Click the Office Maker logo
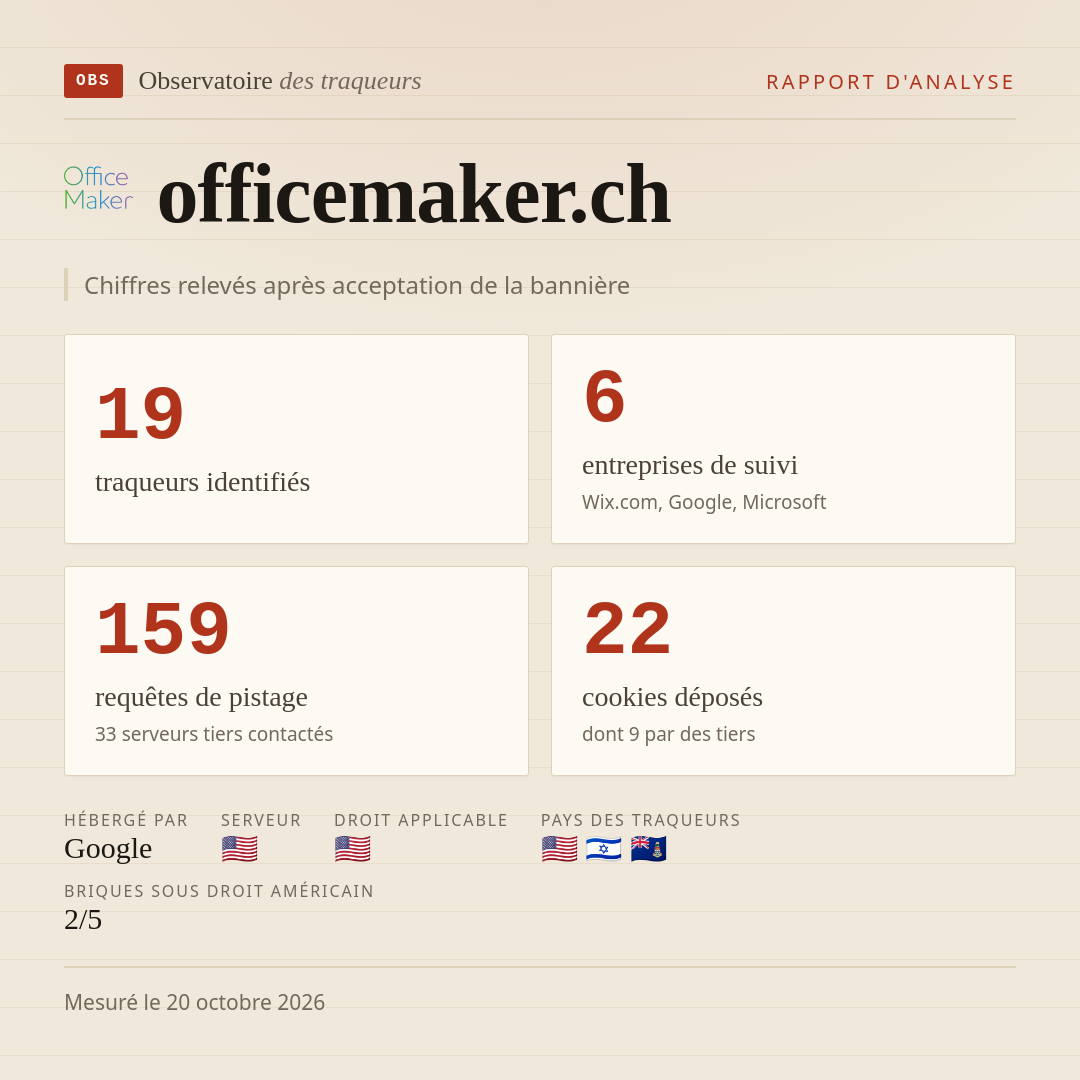Screen dimensions: 1080x1080 click(x=98, y=188)
